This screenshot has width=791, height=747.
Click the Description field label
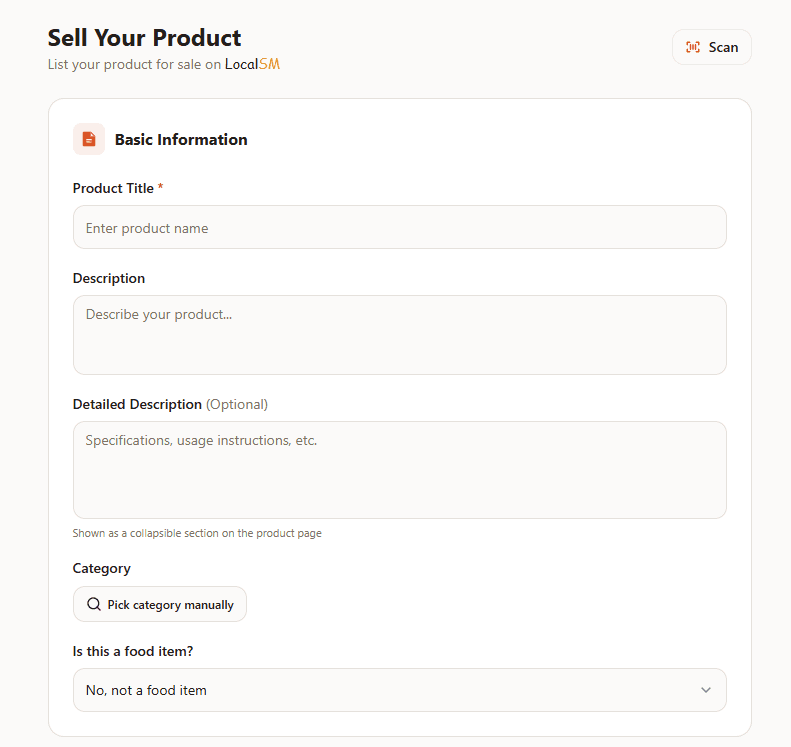pos(109,278)
